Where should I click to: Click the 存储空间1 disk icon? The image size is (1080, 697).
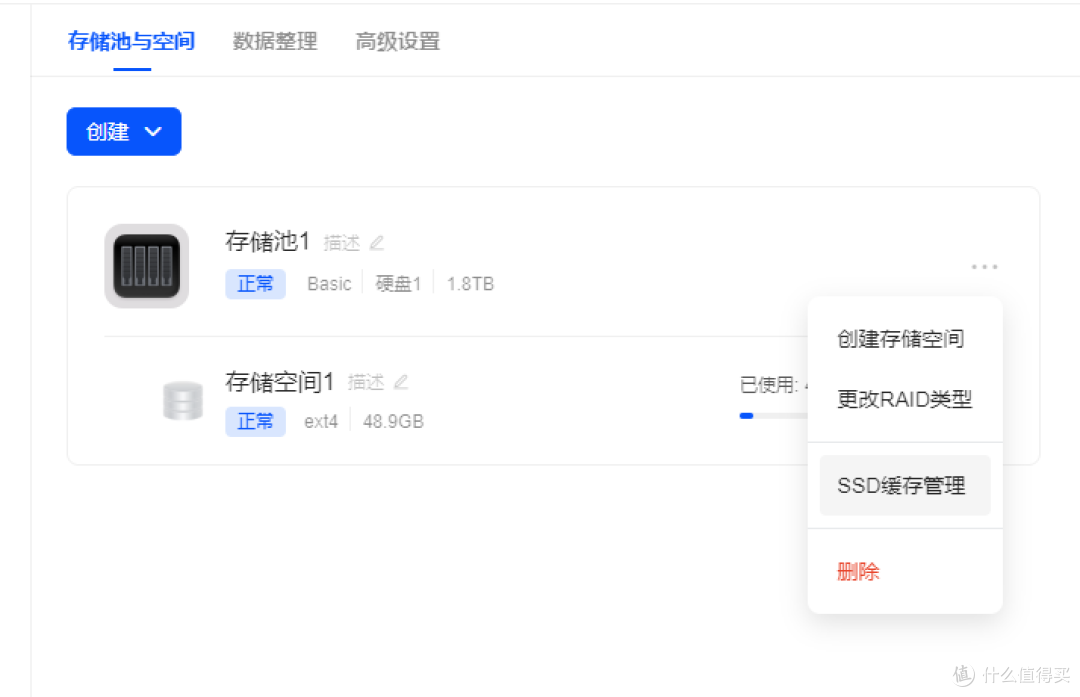(x=182, y=400)
